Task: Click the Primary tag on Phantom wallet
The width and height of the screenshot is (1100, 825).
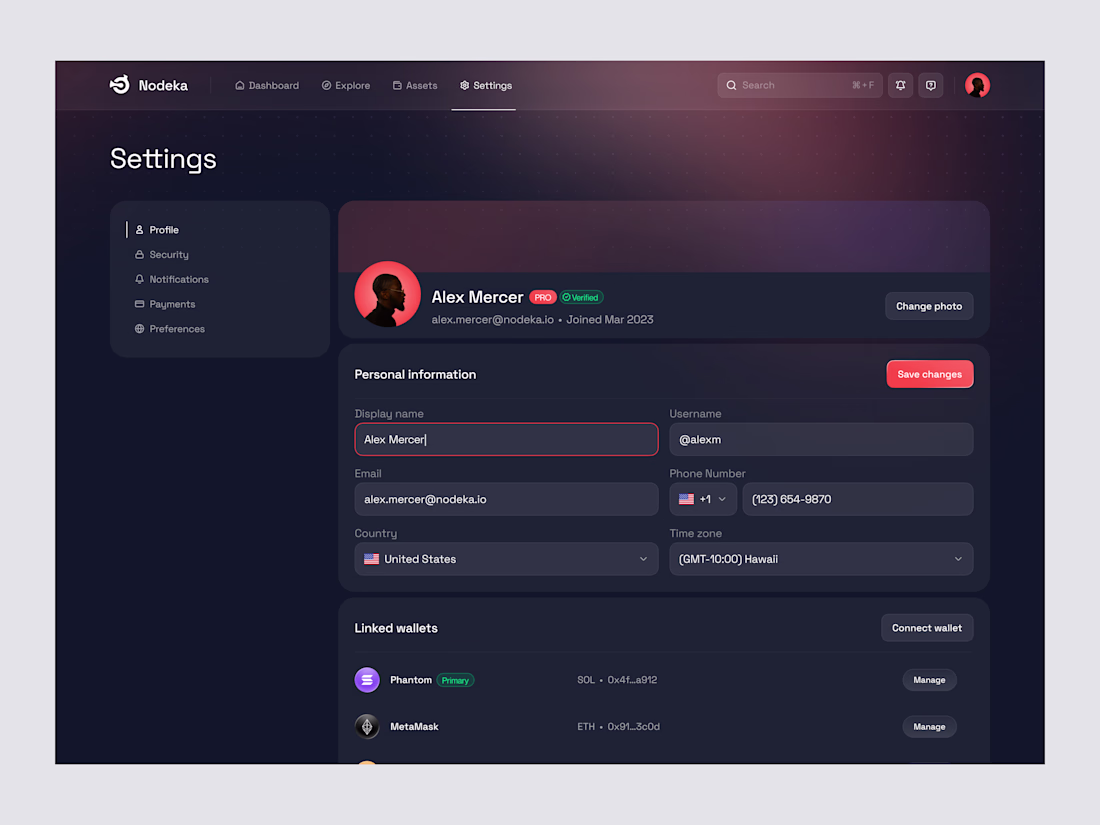Action: tap(455, 680)
